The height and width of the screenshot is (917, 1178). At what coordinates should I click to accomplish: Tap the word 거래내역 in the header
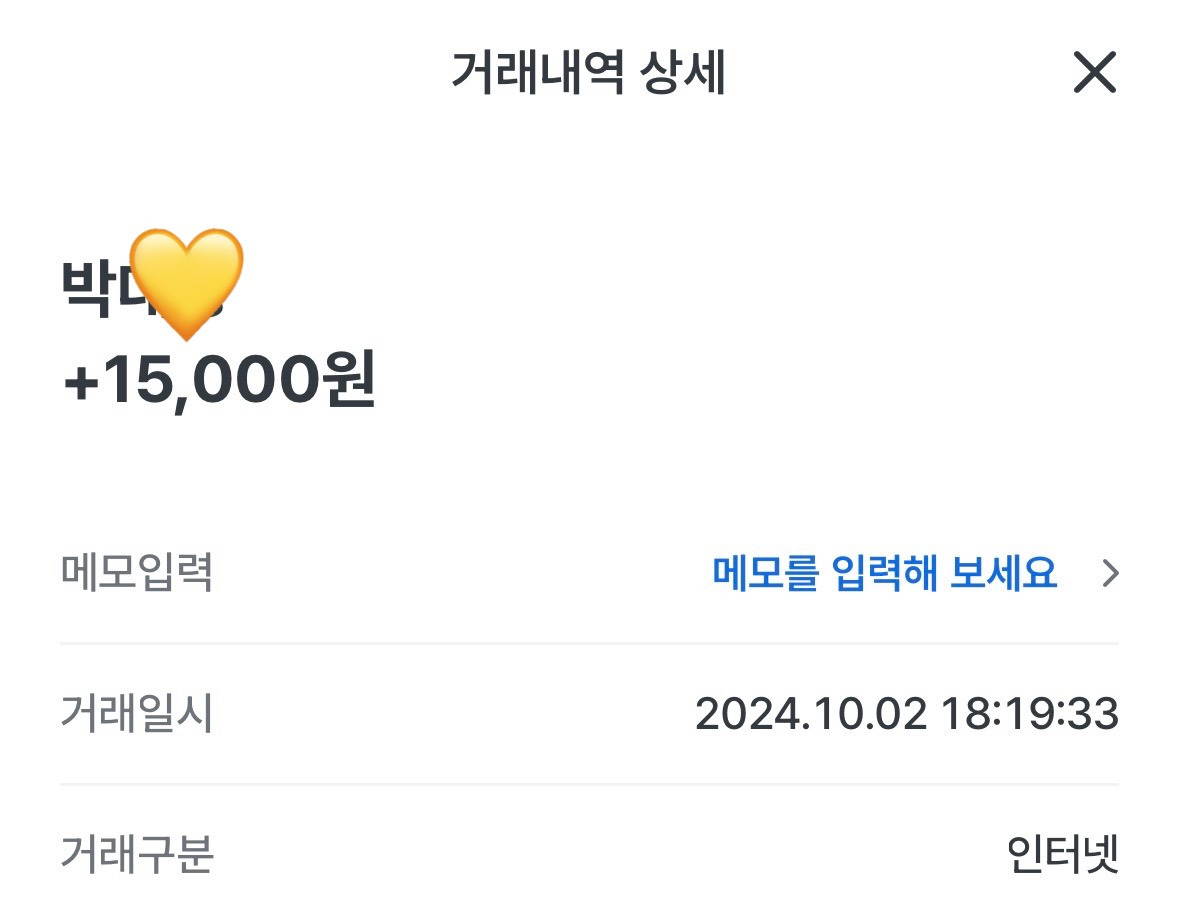[538, 73]
